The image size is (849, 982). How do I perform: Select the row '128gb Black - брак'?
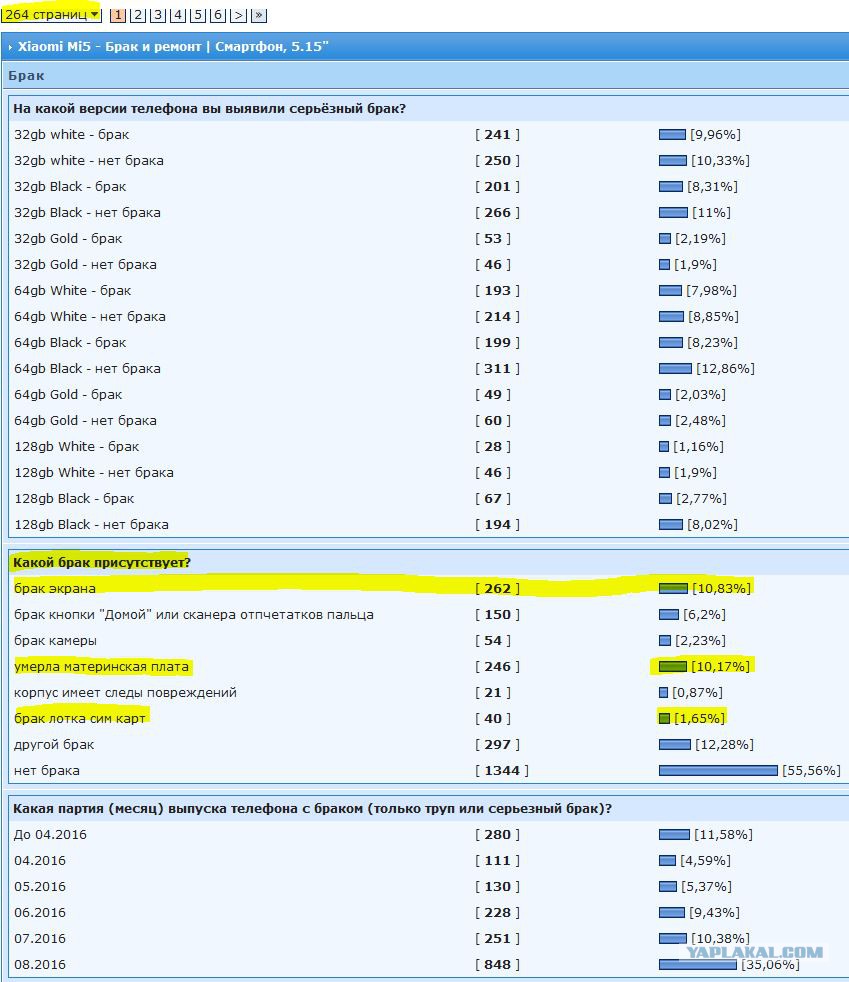click(428, 498)
